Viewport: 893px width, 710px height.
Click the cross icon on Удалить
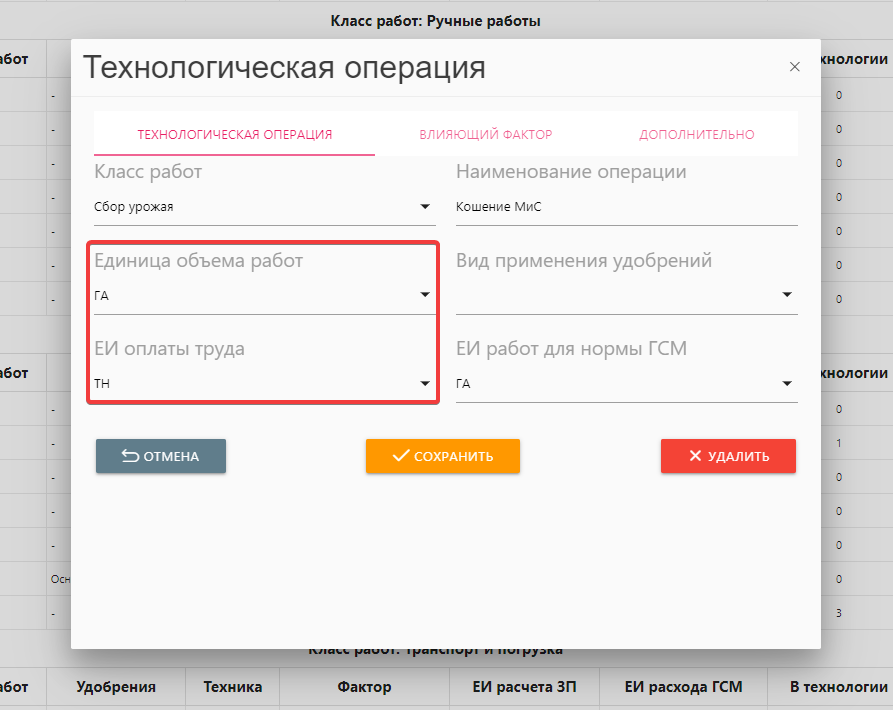click(695, 456)
